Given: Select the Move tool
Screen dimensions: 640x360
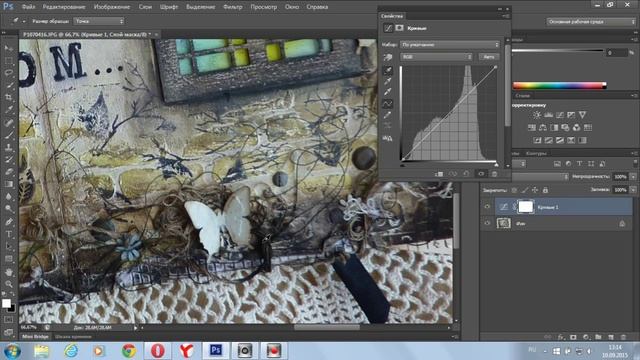Looking at the screenshot, I should pyautogui.click(x=9, y=48).
